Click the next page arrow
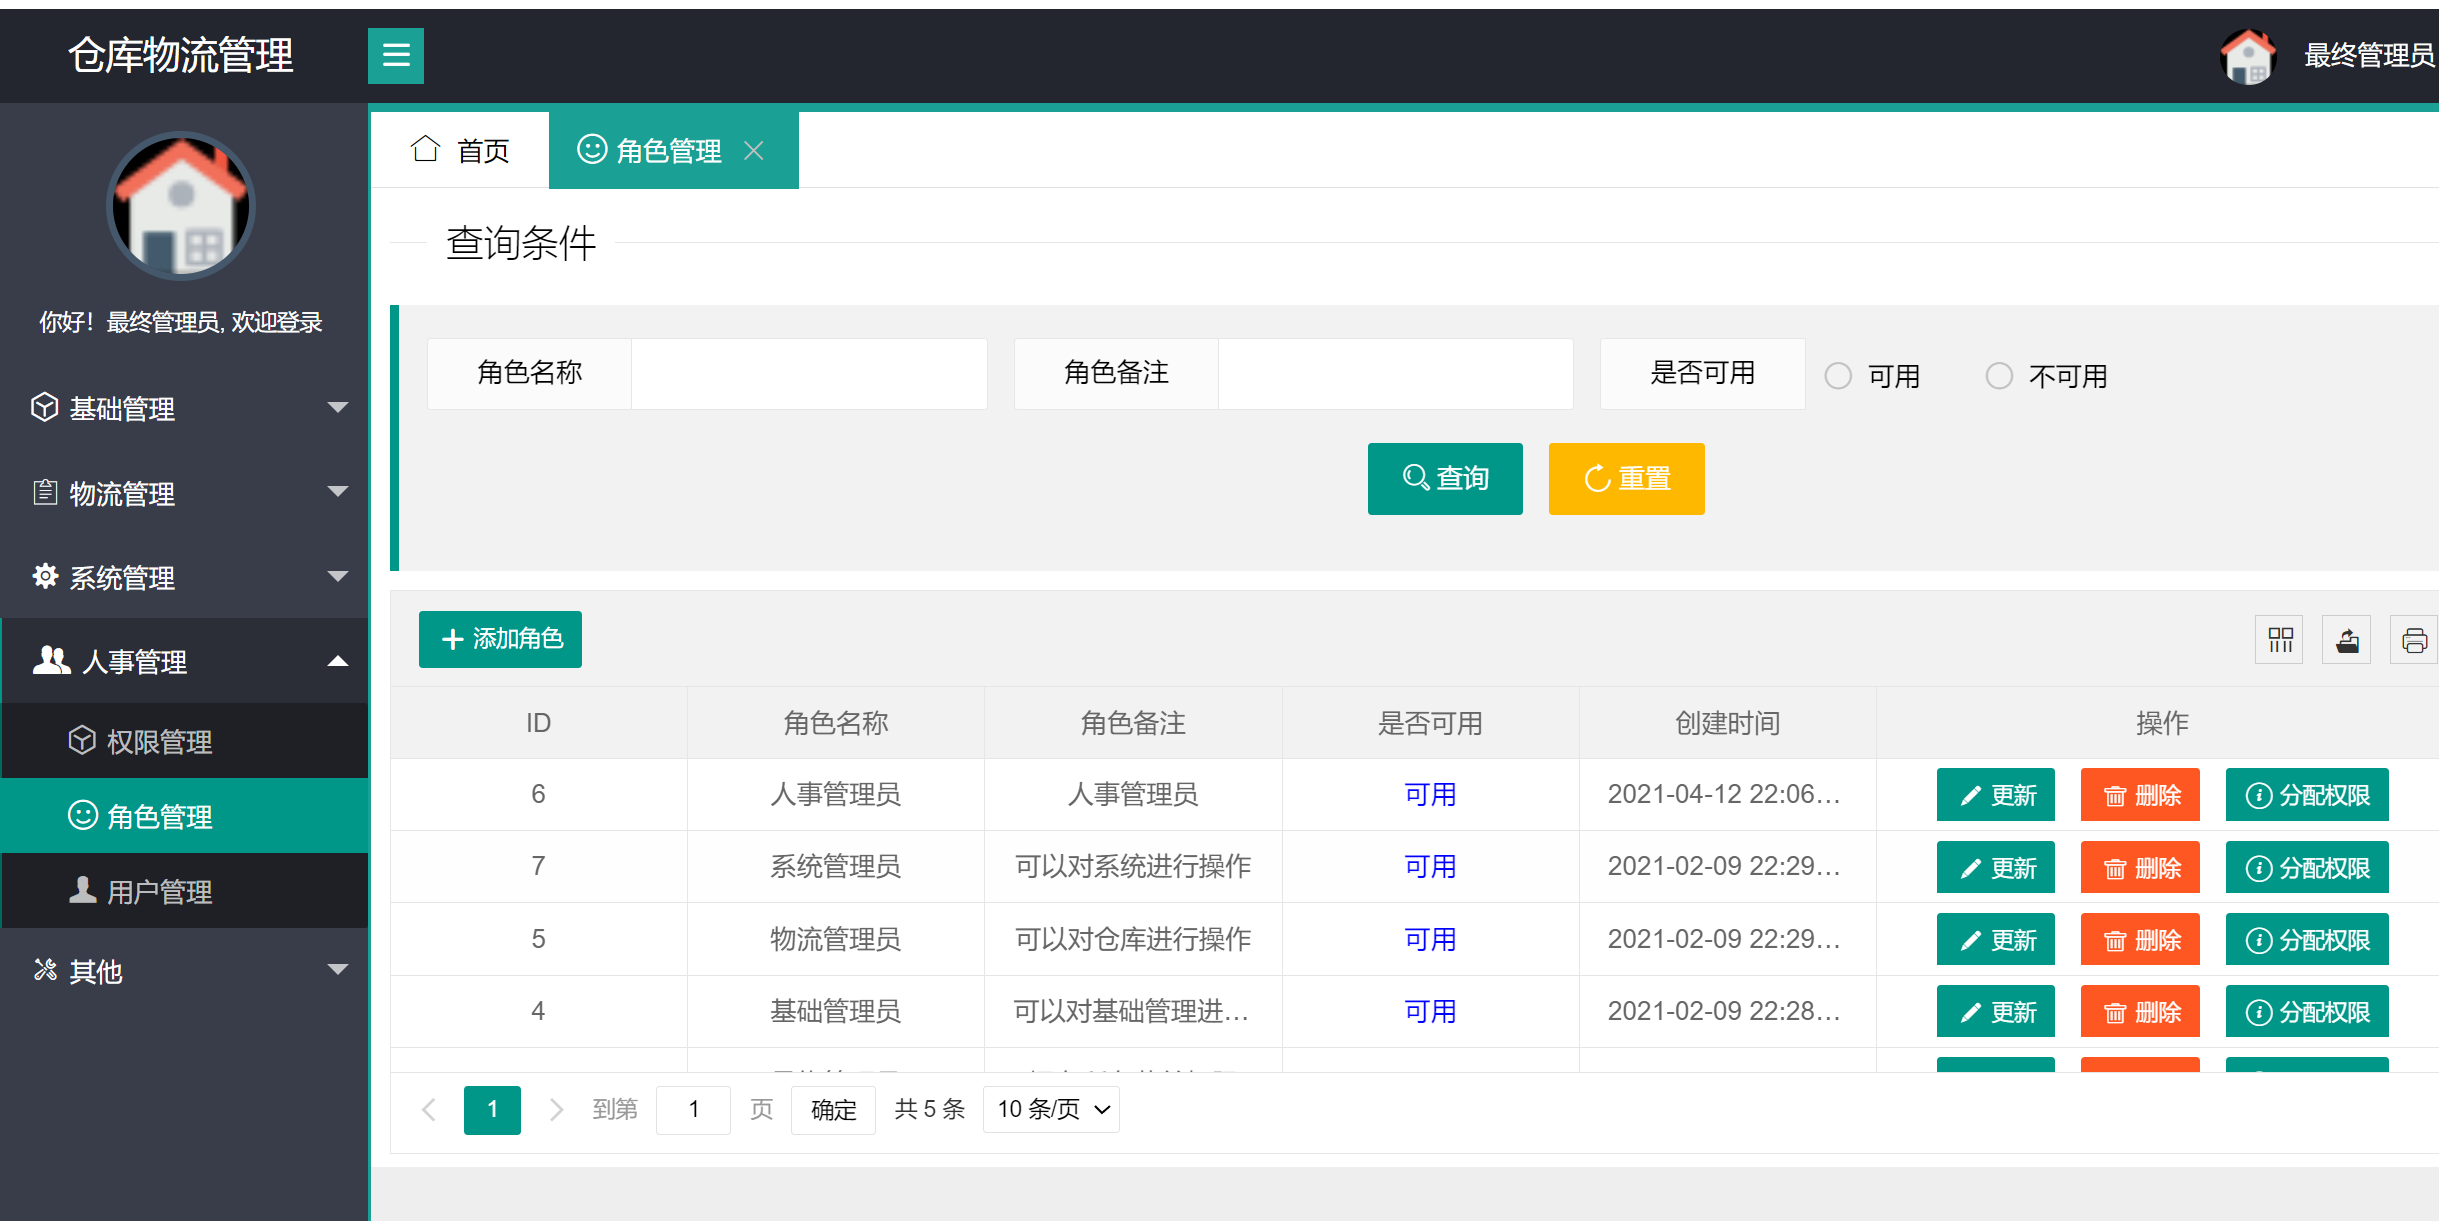This screenshot has width=2439, height=1221. (x=557, y=1109)
